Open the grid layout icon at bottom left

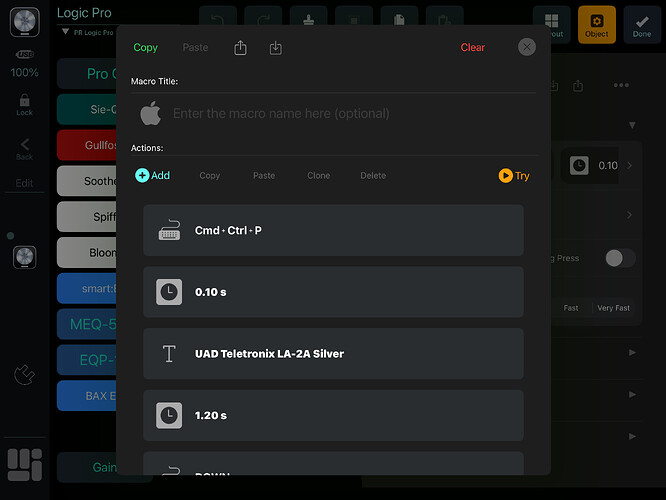(x=25, y=465)
